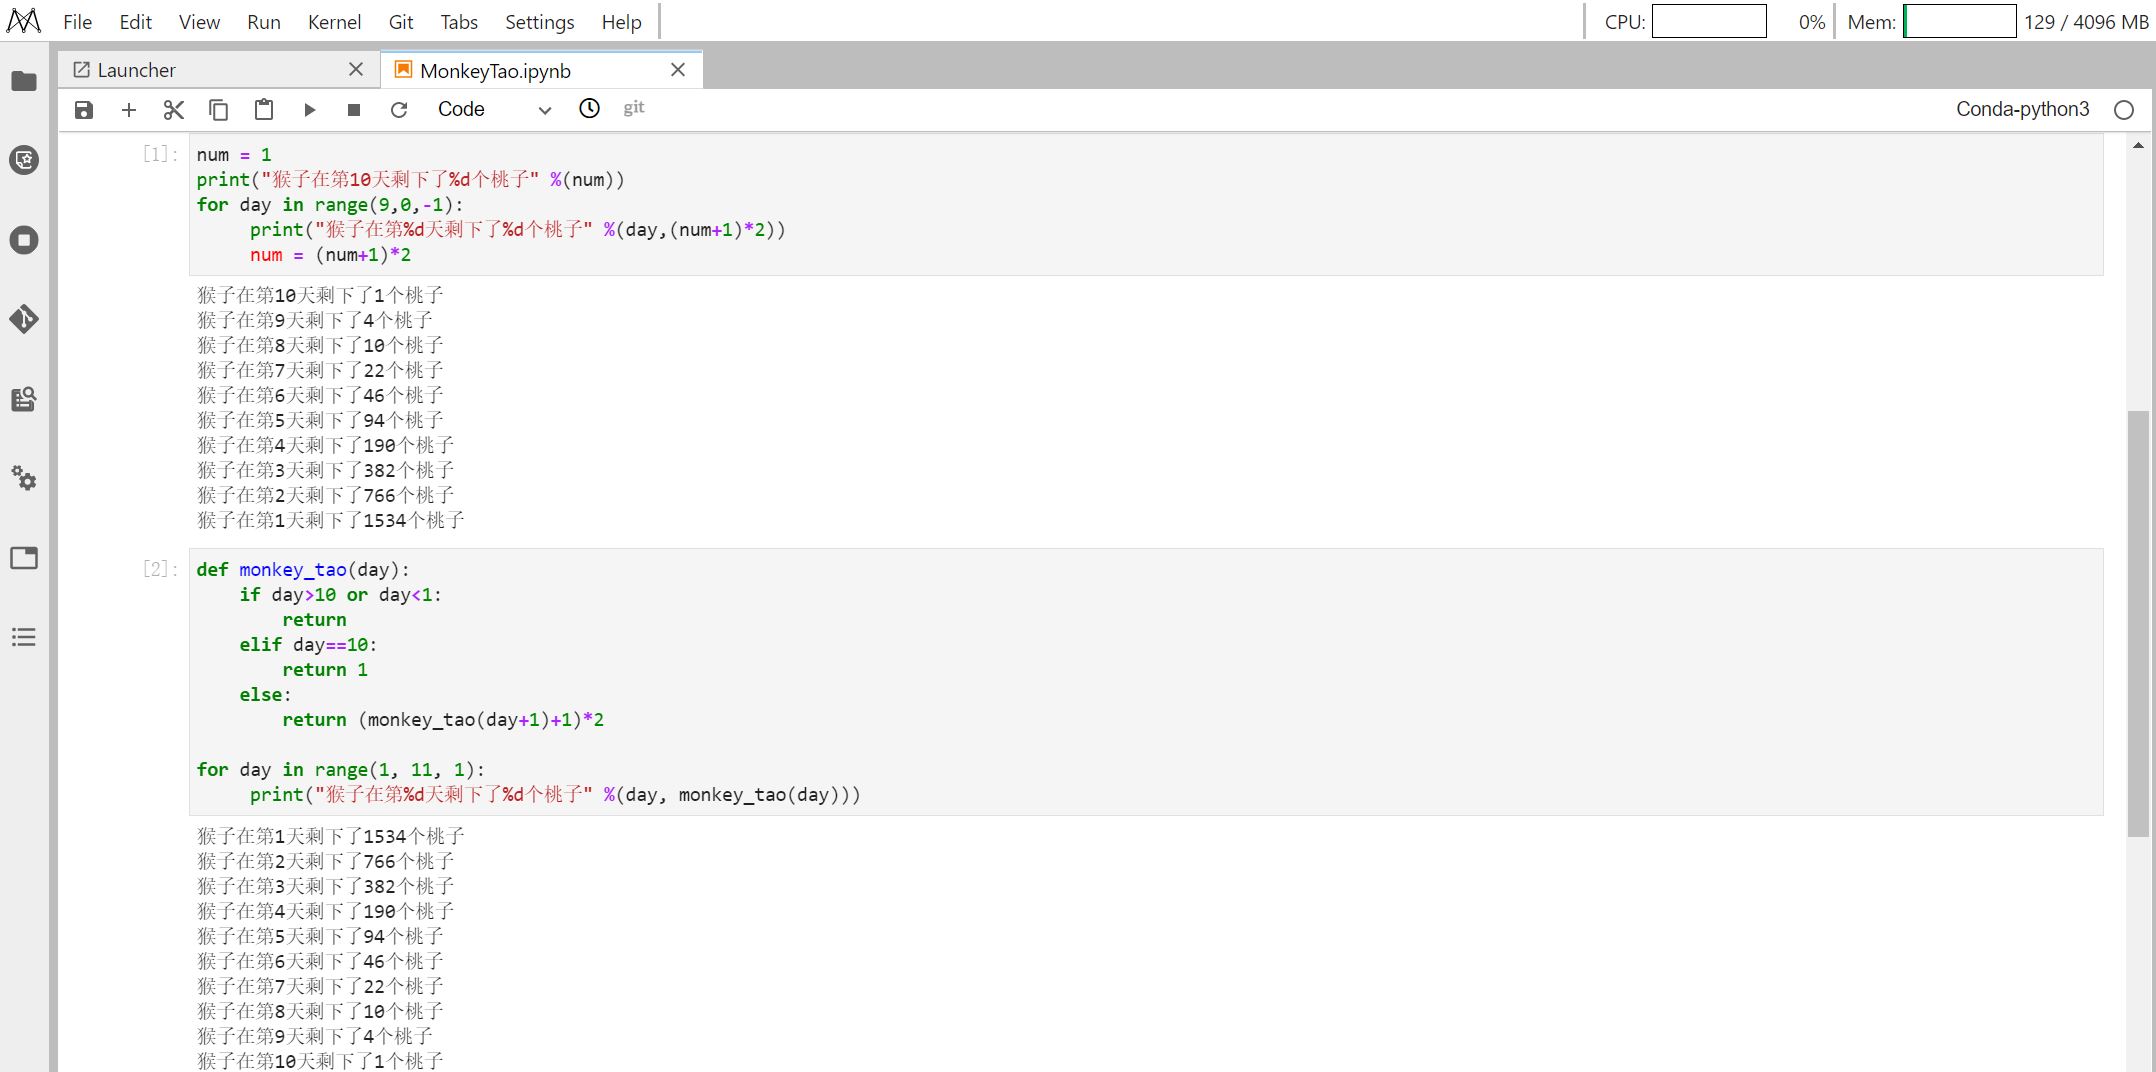Open the Settings menu

click(x=540, y=22)
